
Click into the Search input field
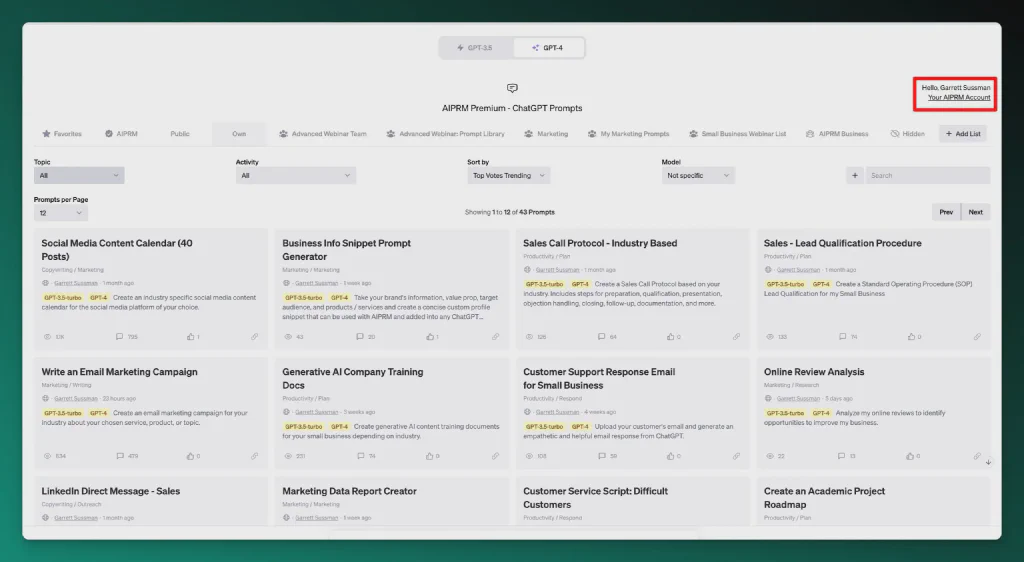(x=927, y=175)
